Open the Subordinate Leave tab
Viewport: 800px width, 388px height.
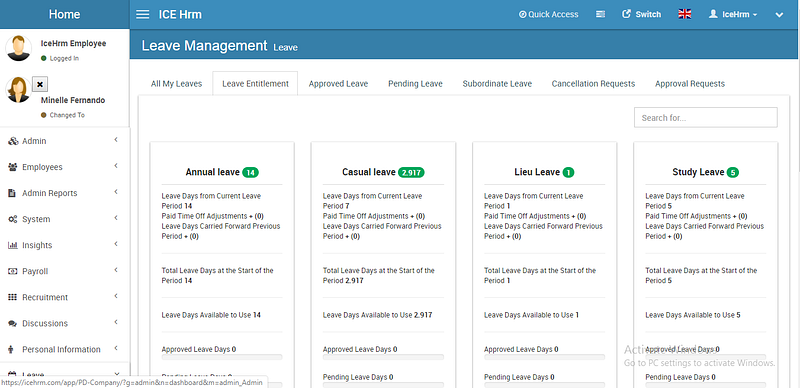point(497,84)
